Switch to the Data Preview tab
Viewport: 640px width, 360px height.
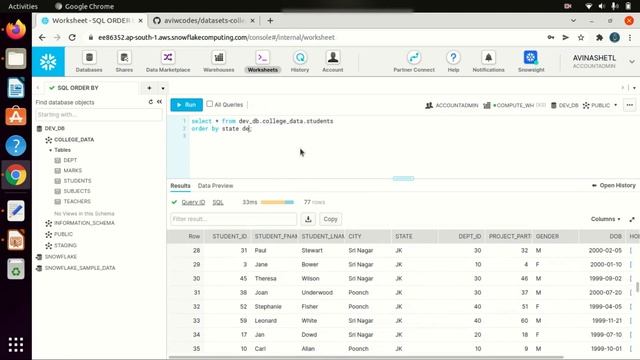tap(216, 186)
